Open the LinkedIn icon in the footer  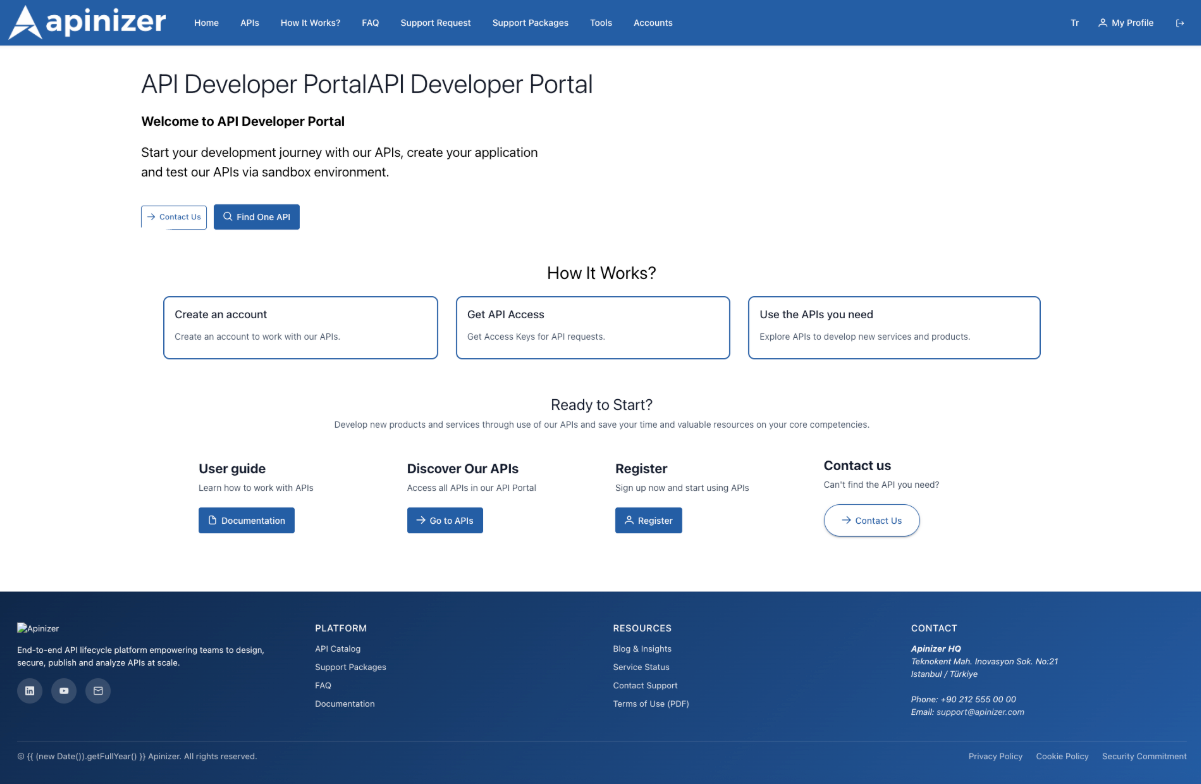click(x=30, y=690)
